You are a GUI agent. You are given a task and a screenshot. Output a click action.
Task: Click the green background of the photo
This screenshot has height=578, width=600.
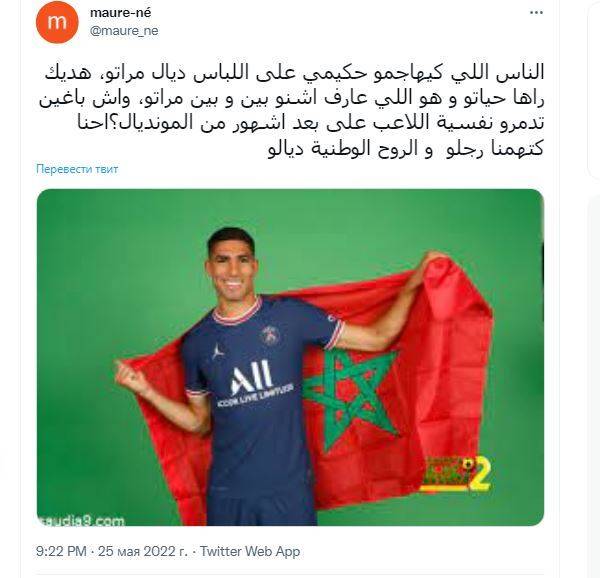[x=115, y=268]
